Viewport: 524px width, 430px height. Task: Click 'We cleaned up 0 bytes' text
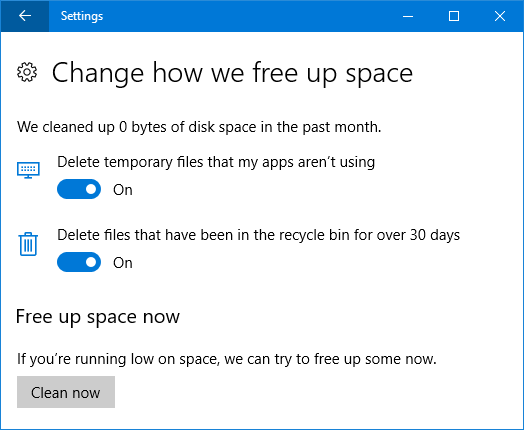point(199,127)
